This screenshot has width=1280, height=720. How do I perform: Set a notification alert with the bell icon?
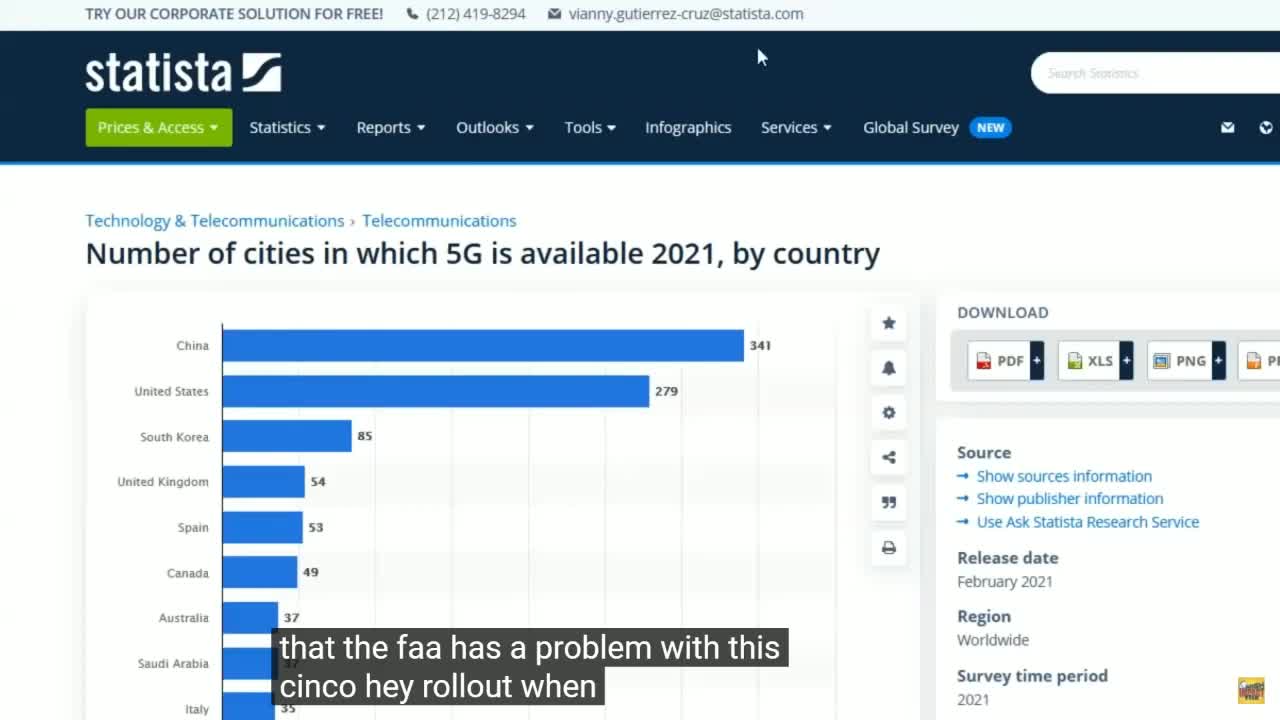point(888,368)
